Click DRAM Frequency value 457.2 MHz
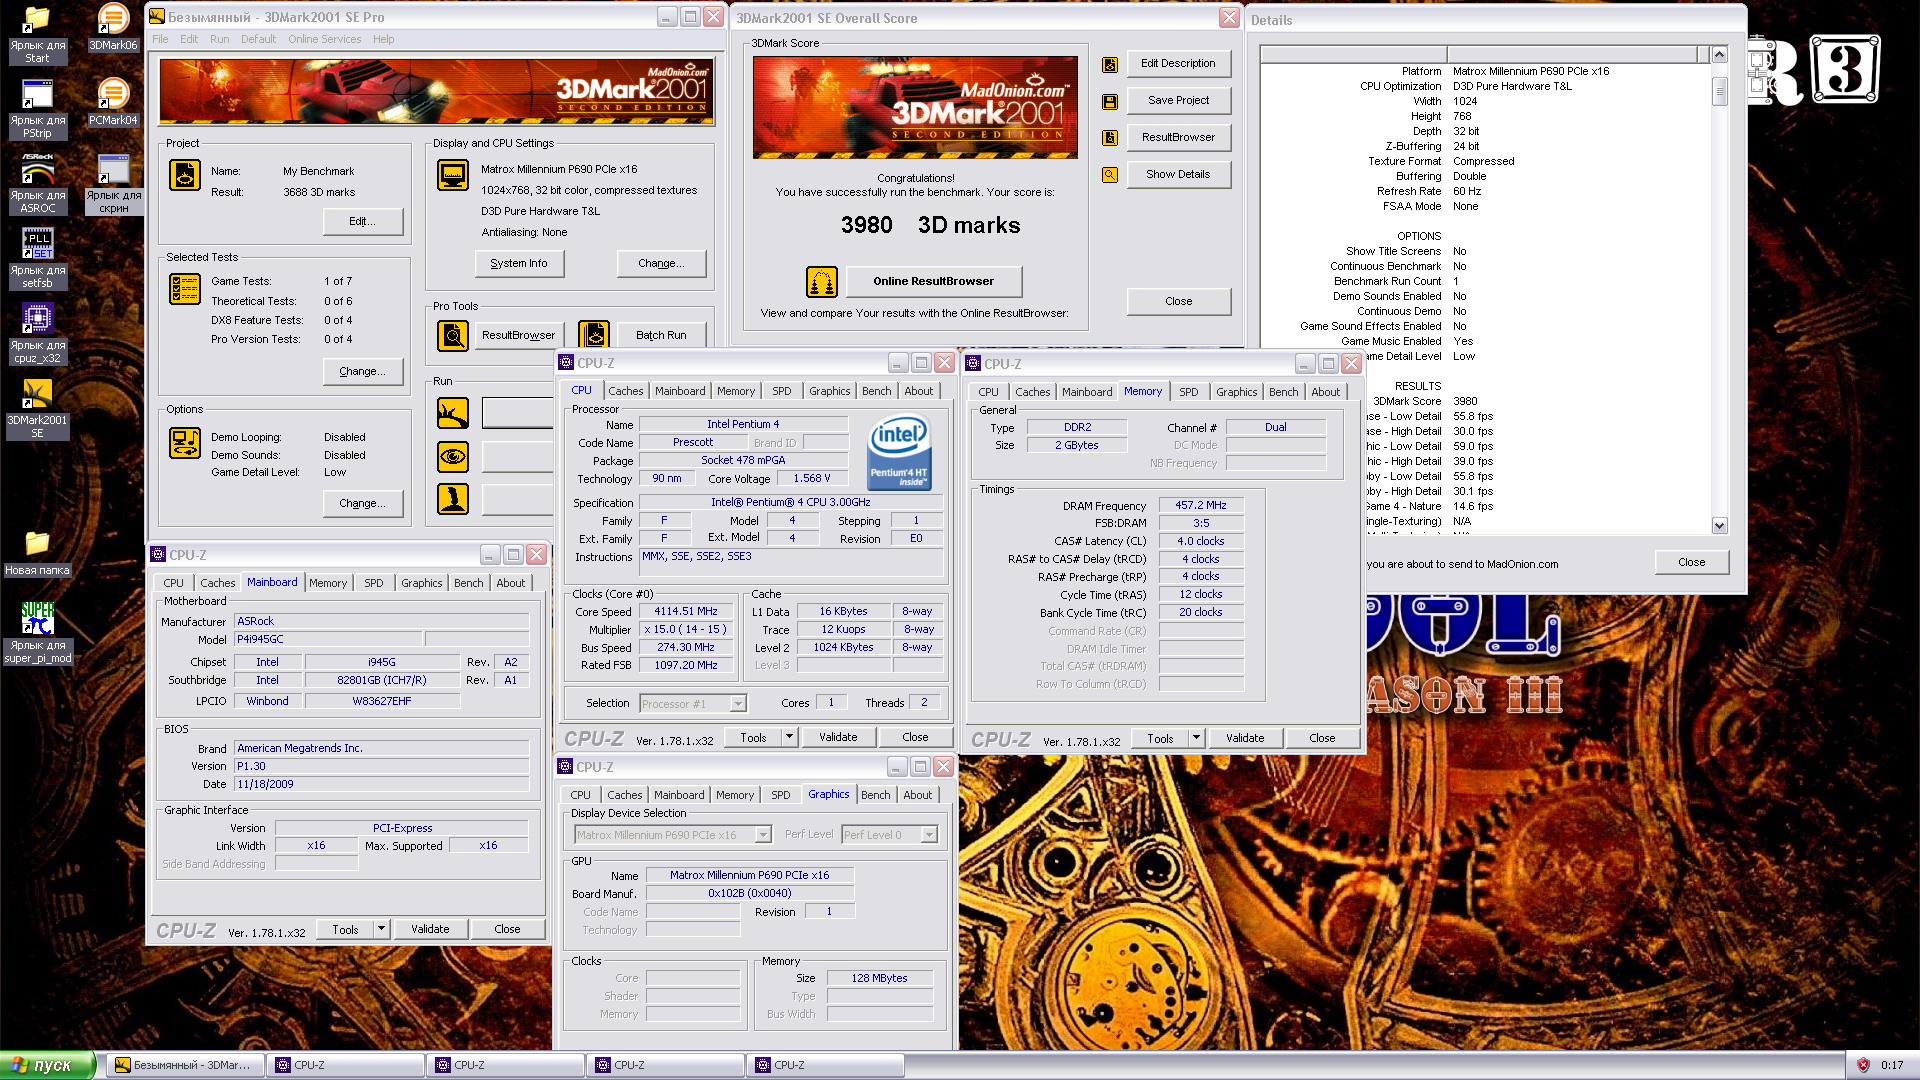This screenshot has height=1080, width=1920. click(x=1201, y=506)
